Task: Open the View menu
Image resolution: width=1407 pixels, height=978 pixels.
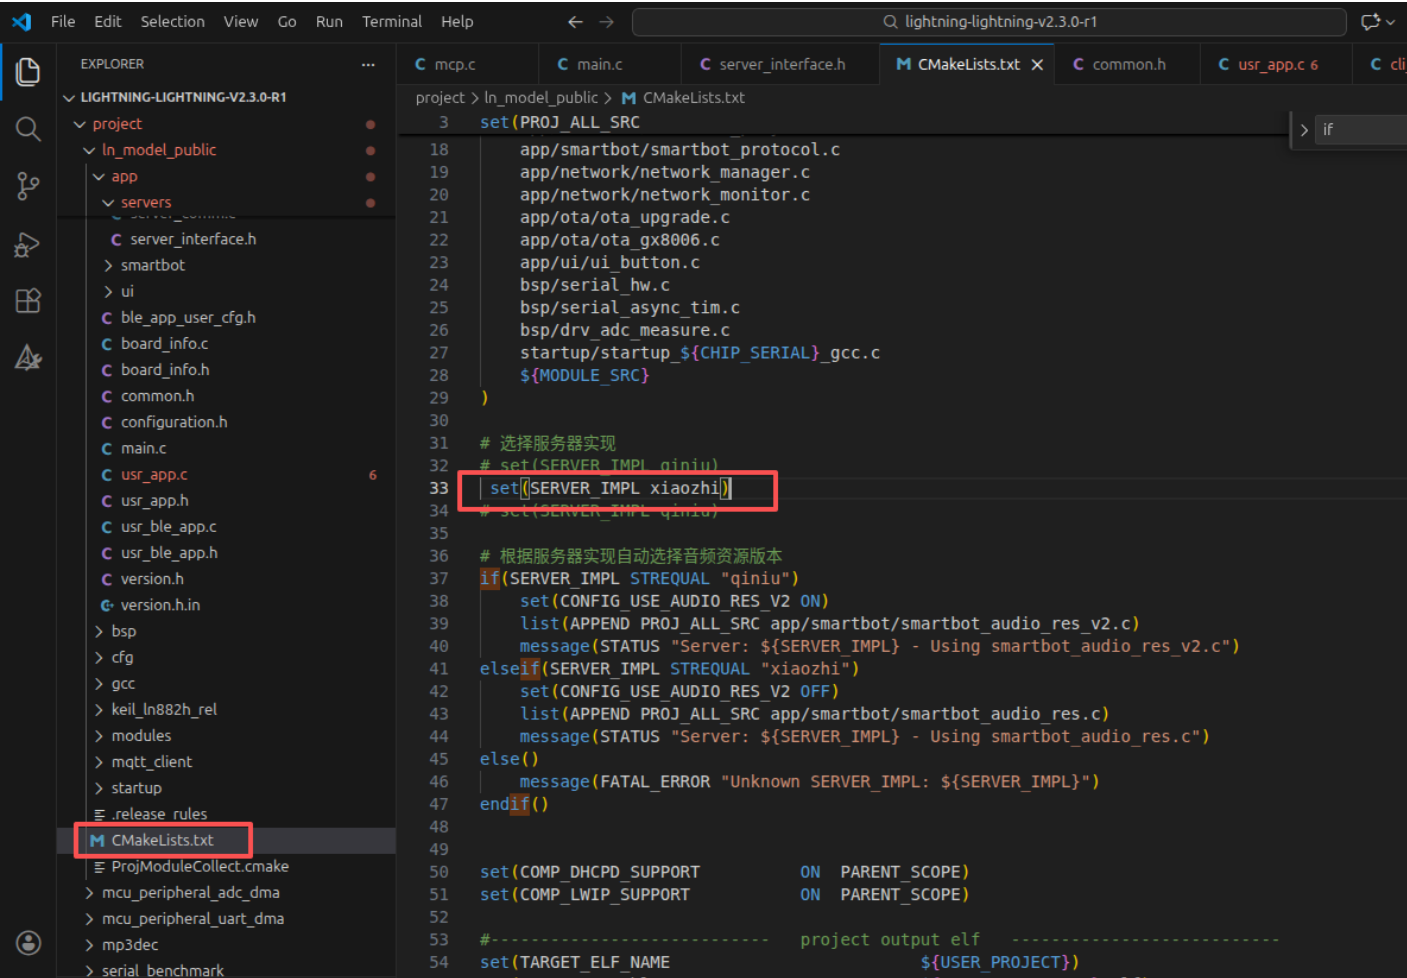Action: pyautogui.click(x=240, y=21)
